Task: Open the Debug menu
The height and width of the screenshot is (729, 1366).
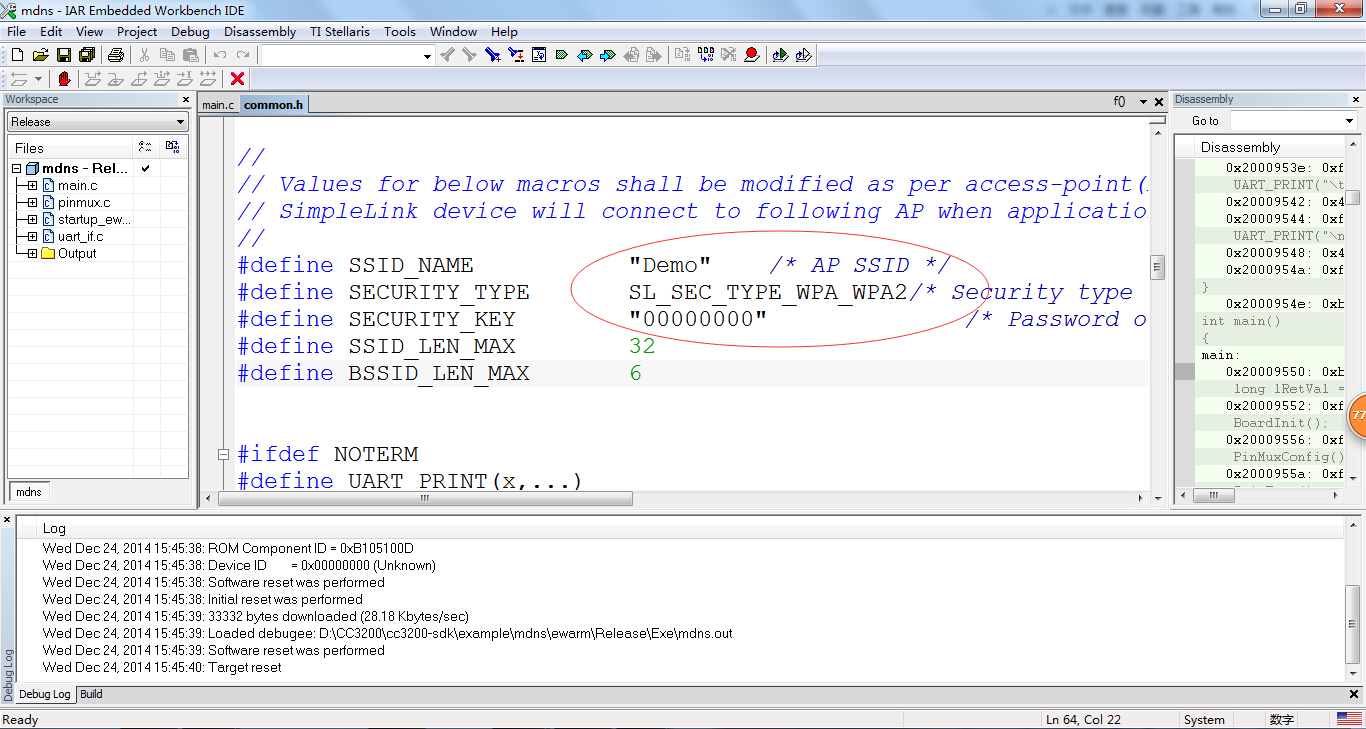Action: click(190, 31)
